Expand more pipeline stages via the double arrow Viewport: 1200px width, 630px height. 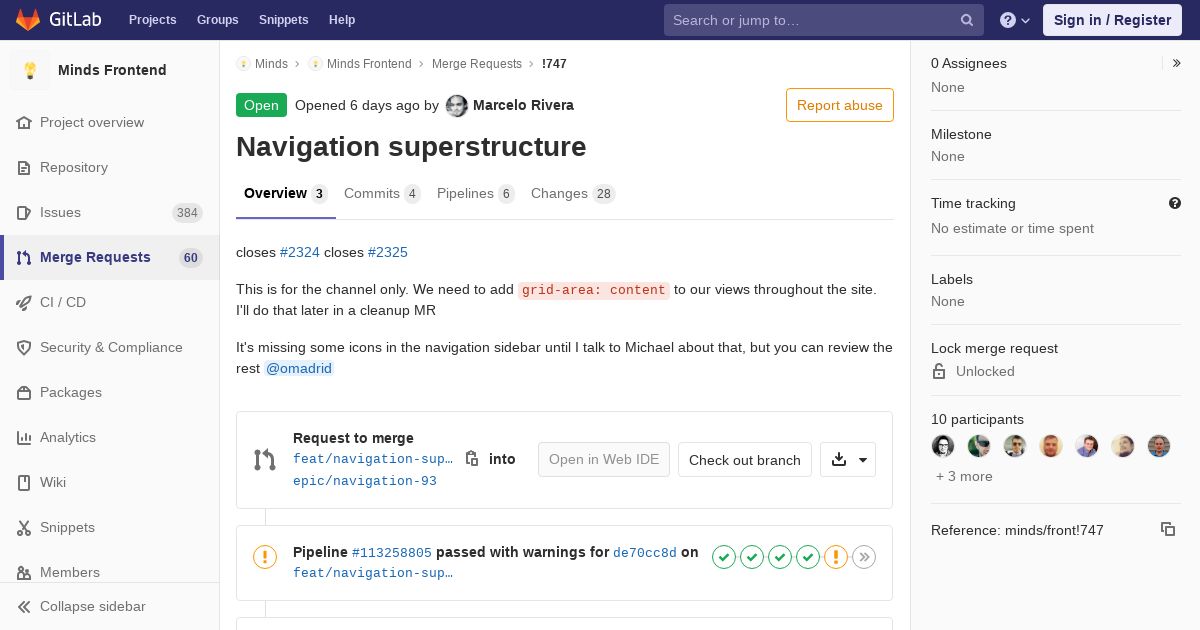(x=864, y=557)
